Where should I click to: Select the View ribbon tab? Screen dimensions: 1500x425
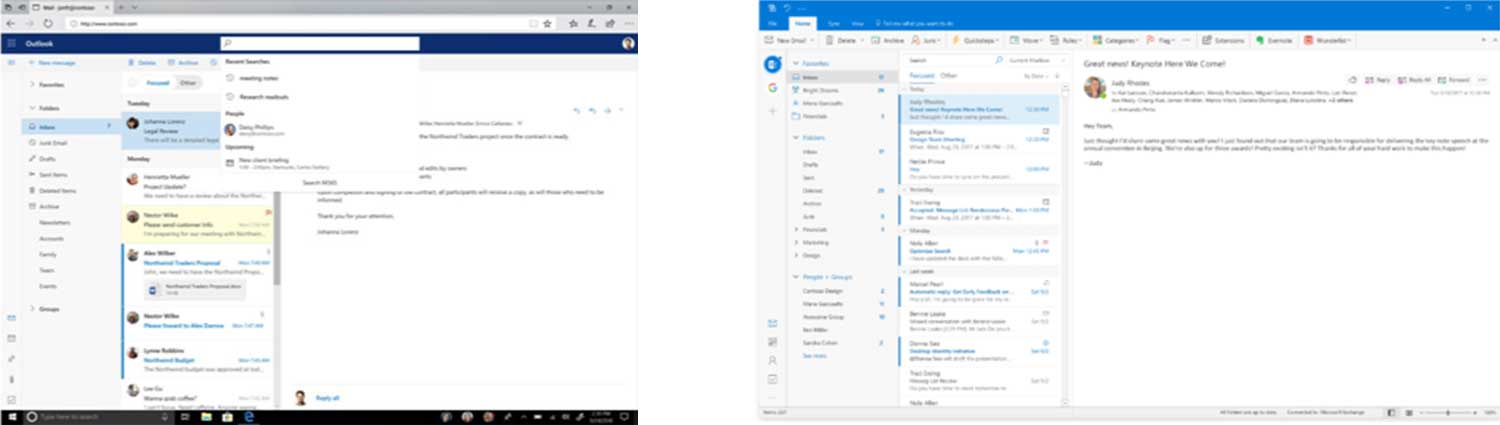click(x=857, y=22)
